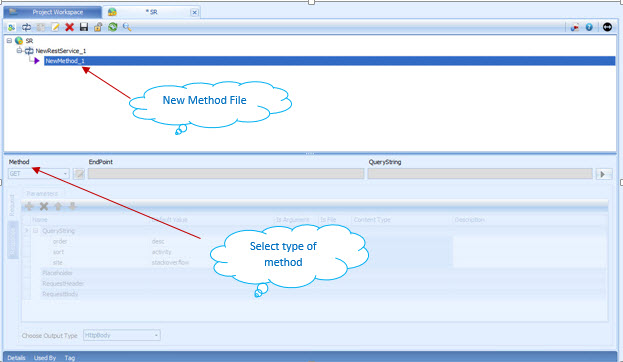
Task: Click the 'stackoverflow' default value cell
Action: click(170, 263)
